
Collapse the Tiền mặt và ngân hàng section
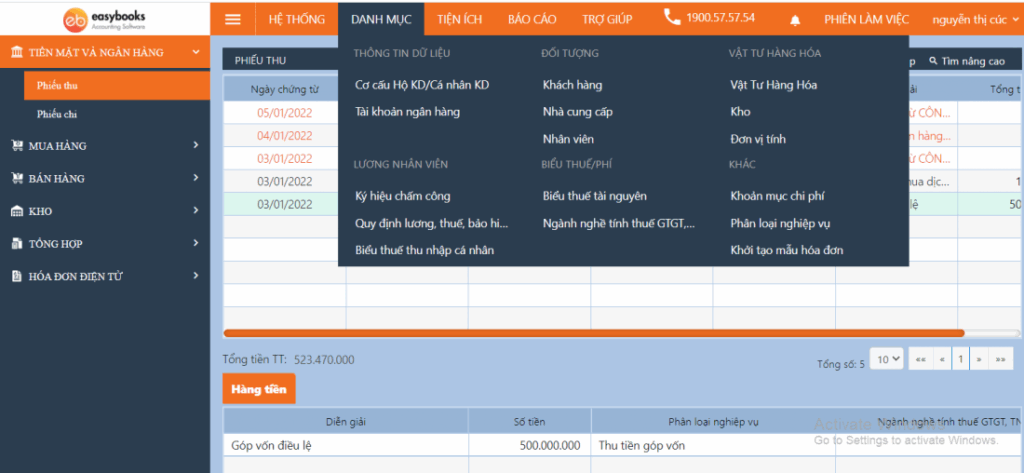point(196,52)
